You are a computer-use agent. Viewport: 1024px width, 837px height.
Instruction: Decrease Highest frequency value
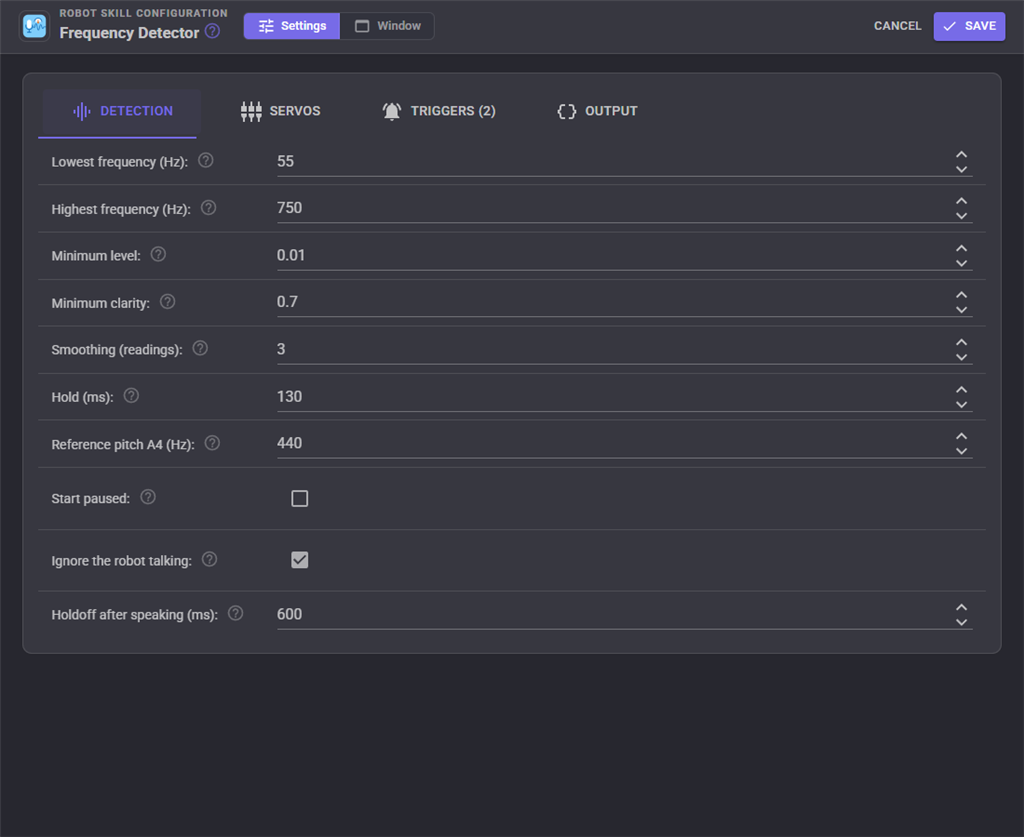(x=961, y=215)
